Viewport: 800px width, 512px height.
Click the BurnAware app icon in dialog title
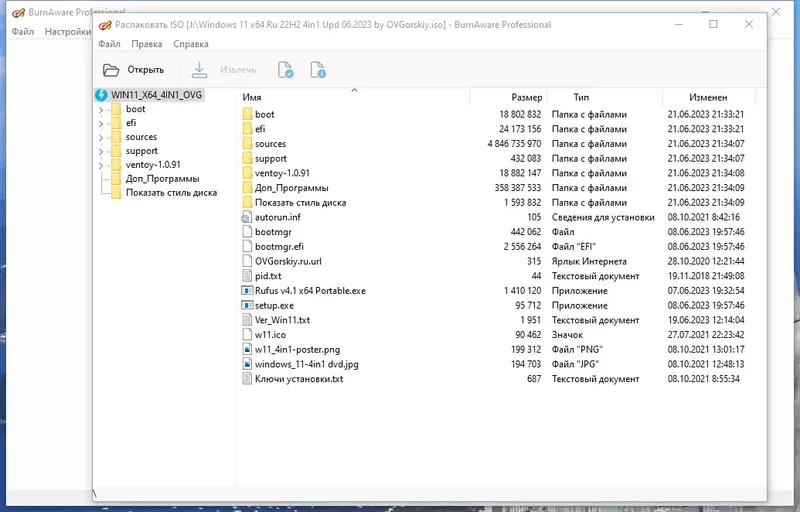[x=105, y=25]
